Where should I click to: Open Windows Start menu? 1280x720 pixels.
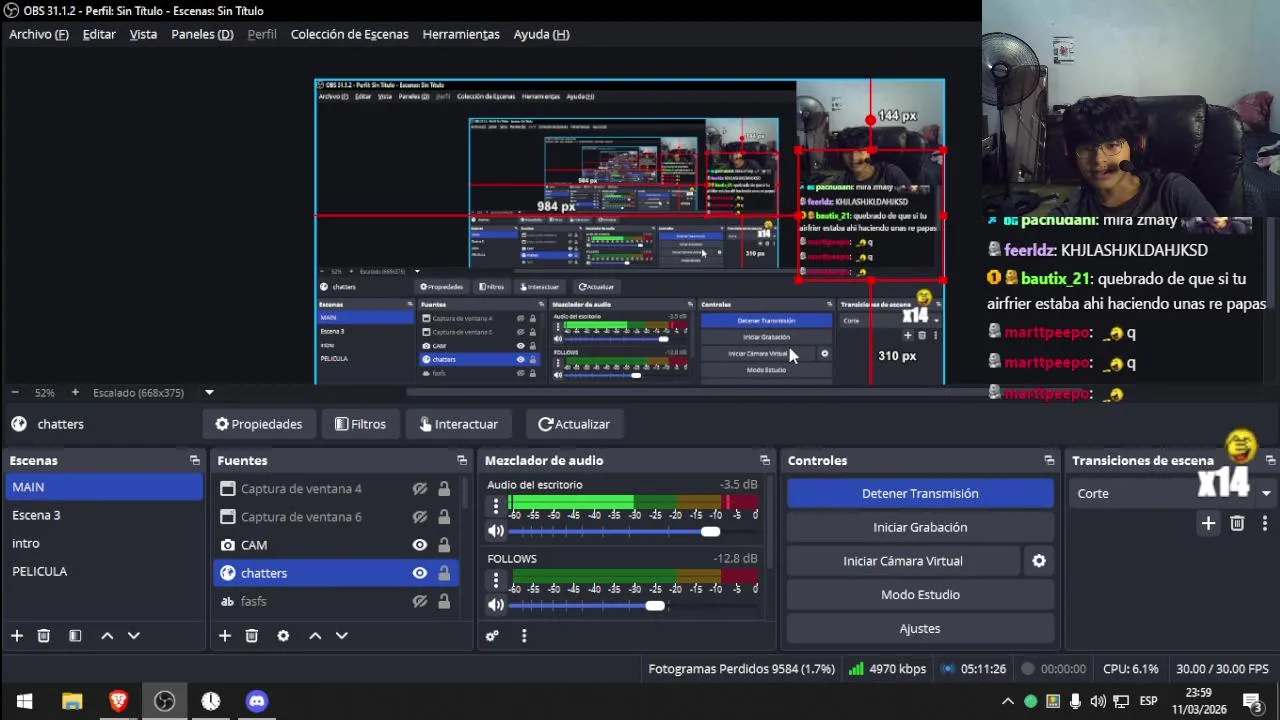[x=25, y=701]
